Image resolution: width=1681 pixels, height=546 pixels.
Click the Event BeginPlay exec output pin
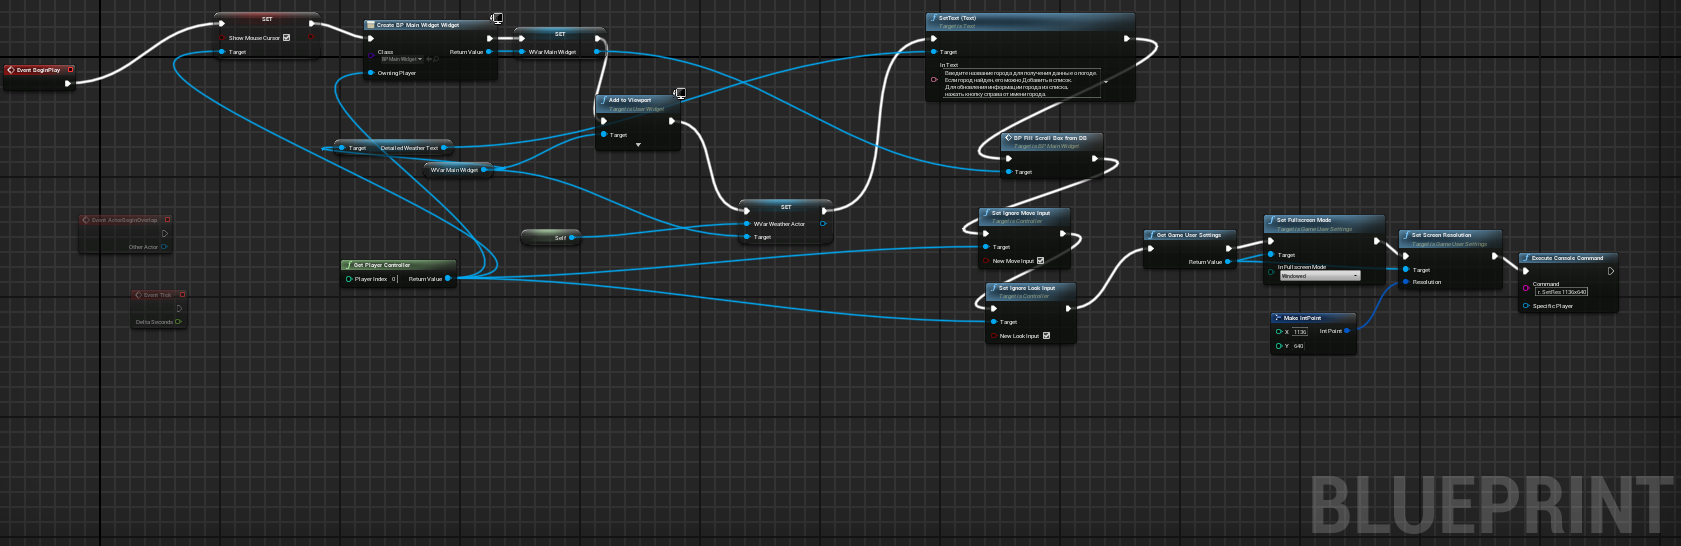[x=68, y=83]
